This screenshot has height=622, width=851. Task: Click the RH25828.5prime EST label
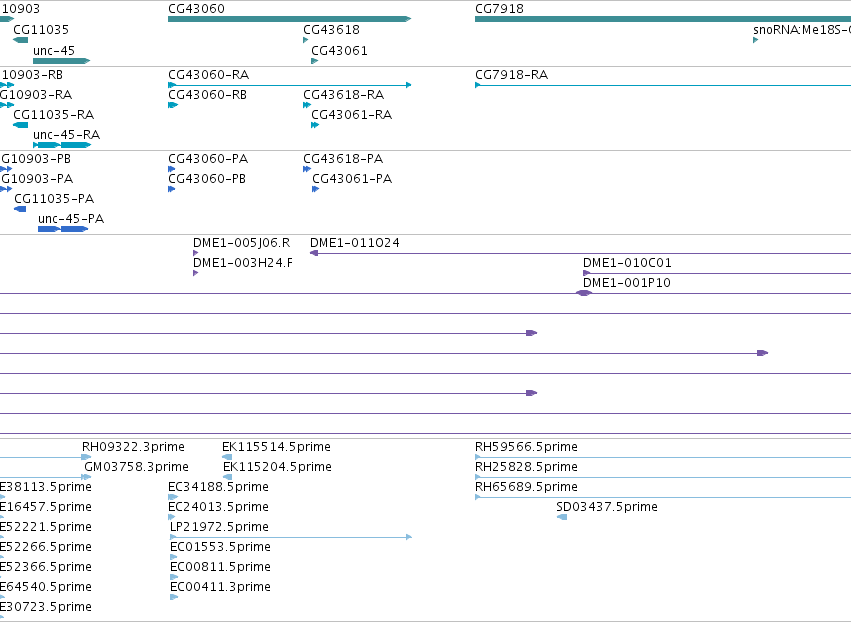pos(526,467)
